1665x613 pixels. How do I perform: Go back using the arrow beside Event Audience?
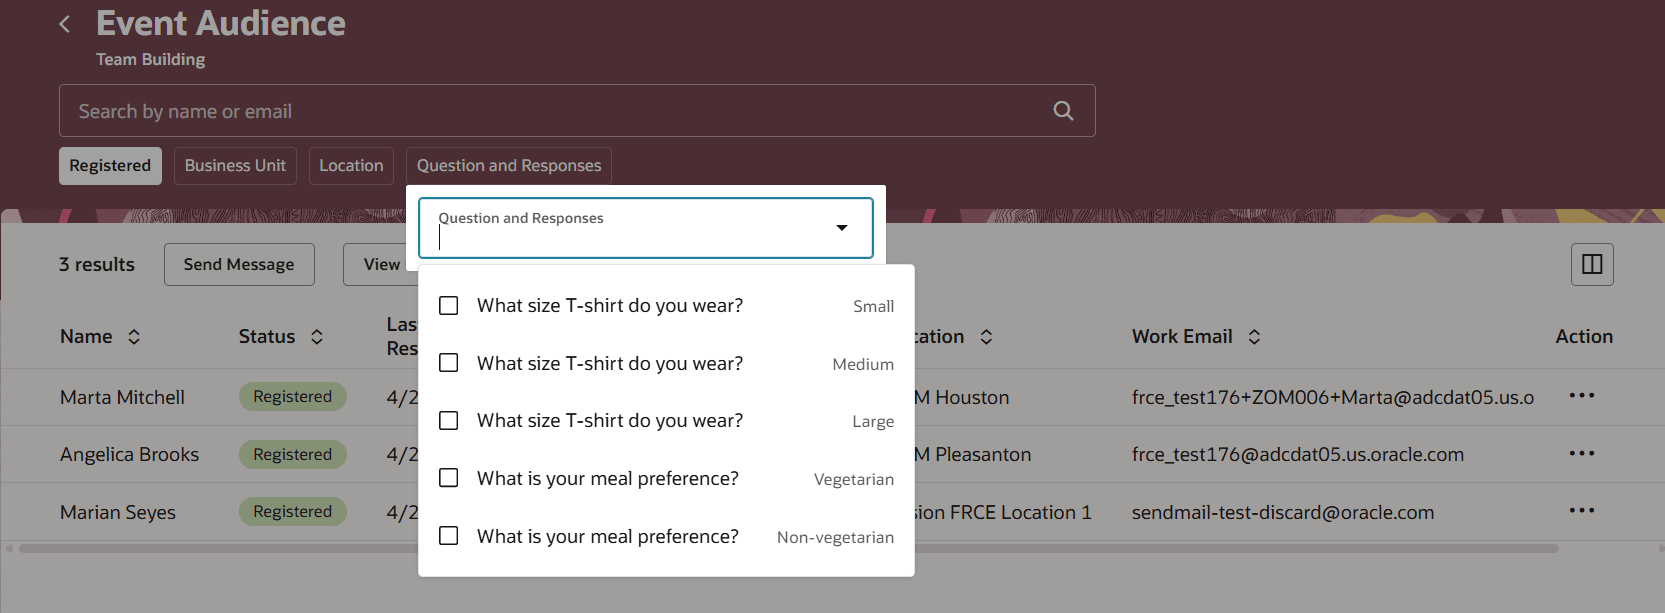[65, 24]
